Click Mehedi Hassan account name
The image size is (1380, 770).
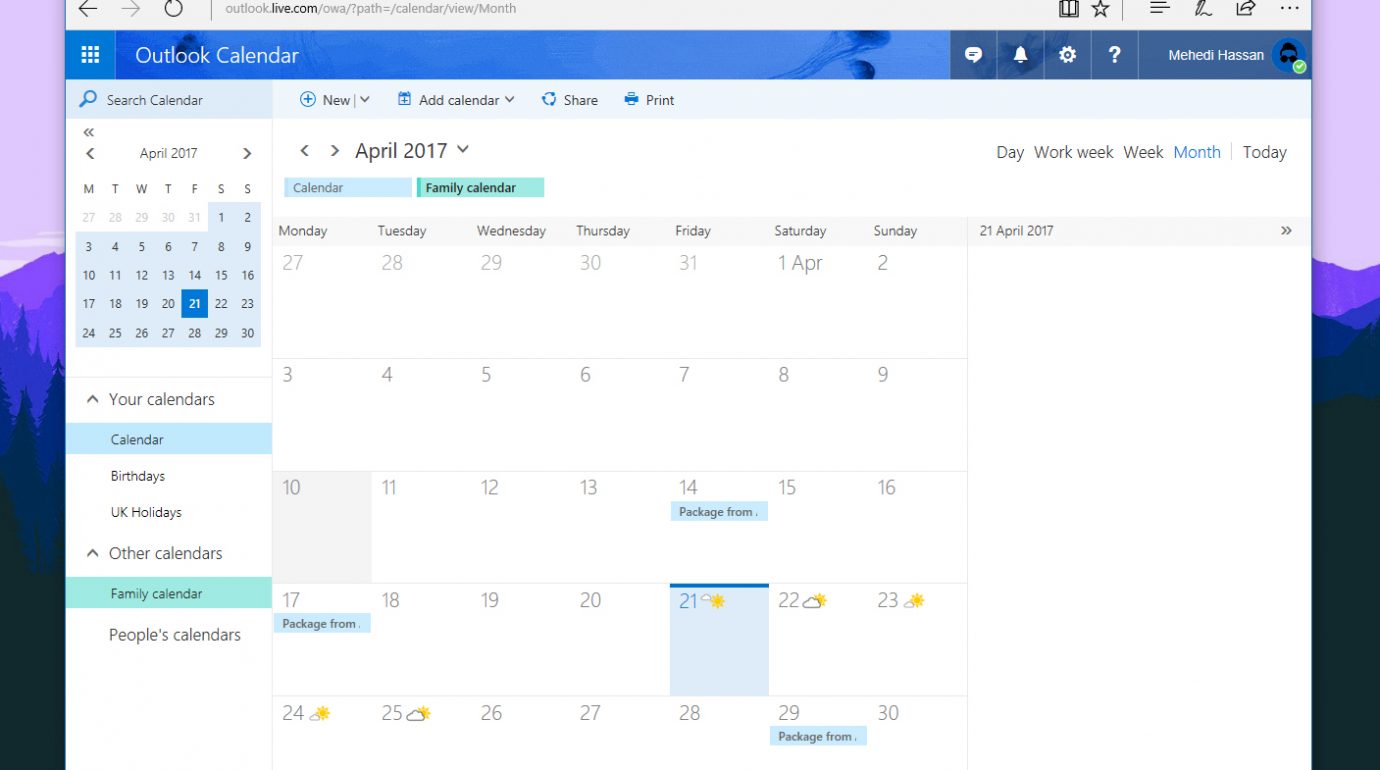click(x=1216, y=55)
